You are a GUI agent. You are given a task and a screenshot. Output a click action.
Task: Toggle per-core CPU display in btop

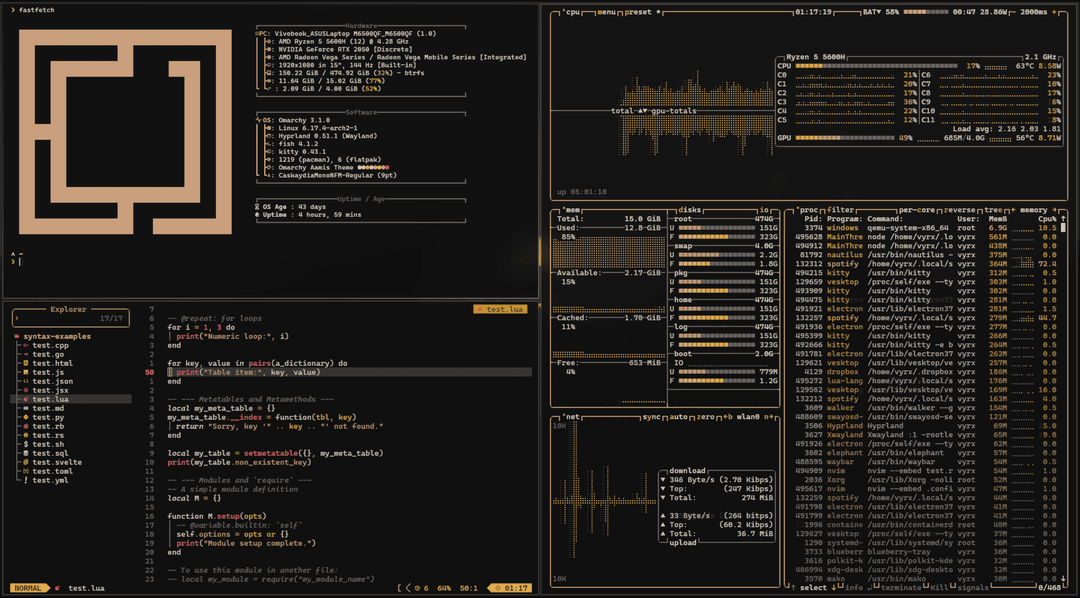pyautogui.click(x=916, y=210)
